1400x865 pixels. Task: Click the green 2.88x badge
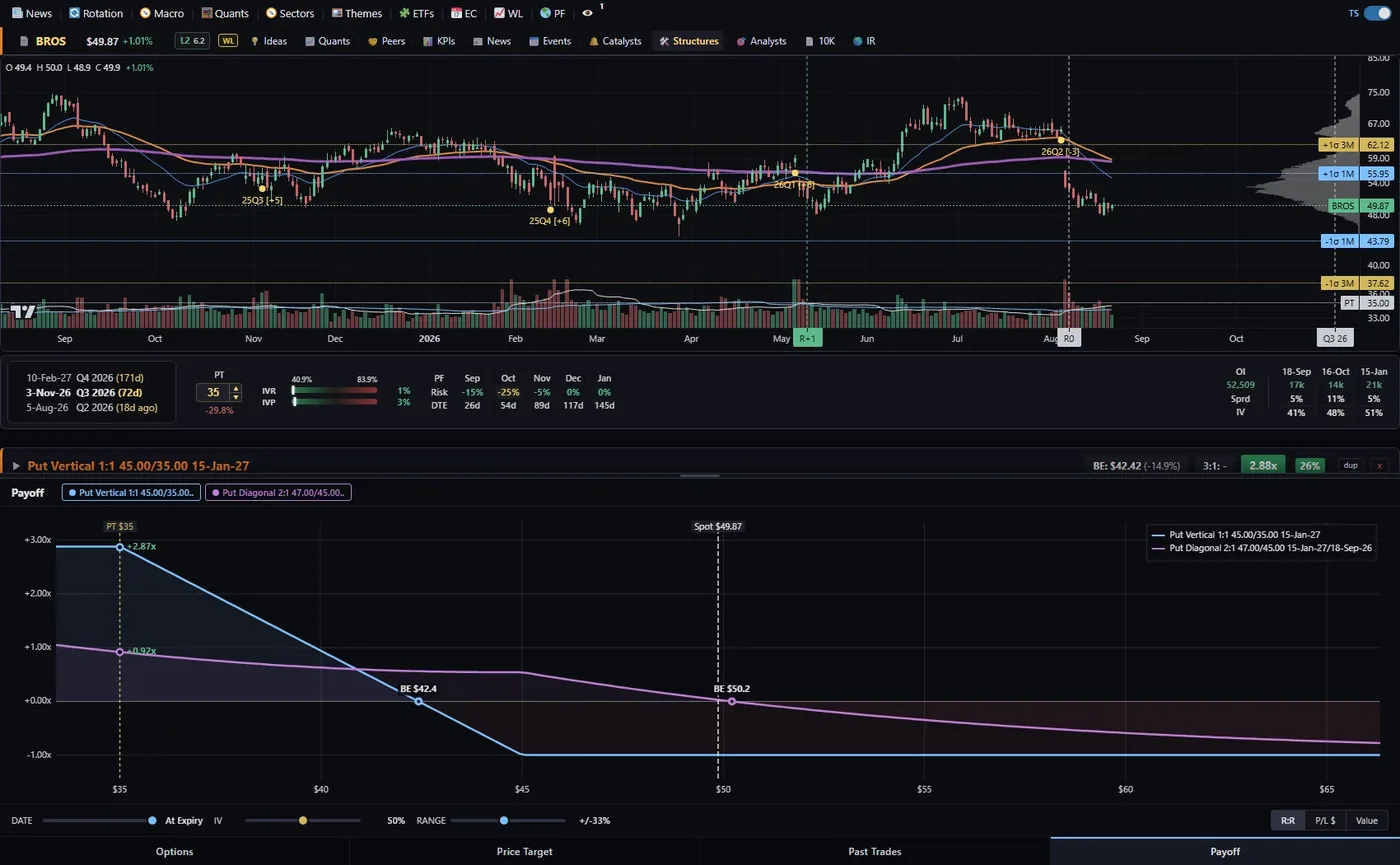tap(1263, 466)
